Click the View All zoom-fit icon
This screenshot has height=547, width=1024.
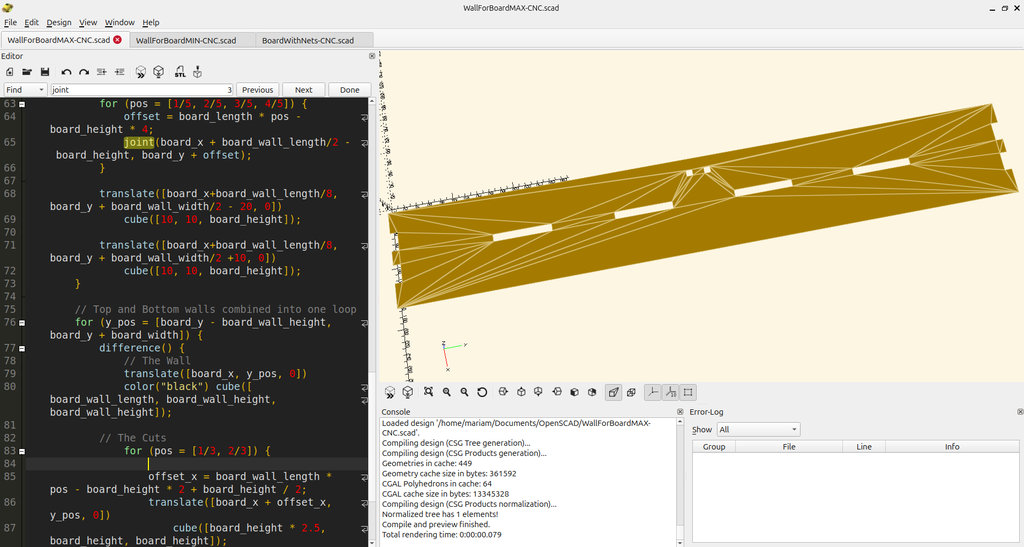click(428, 392)
